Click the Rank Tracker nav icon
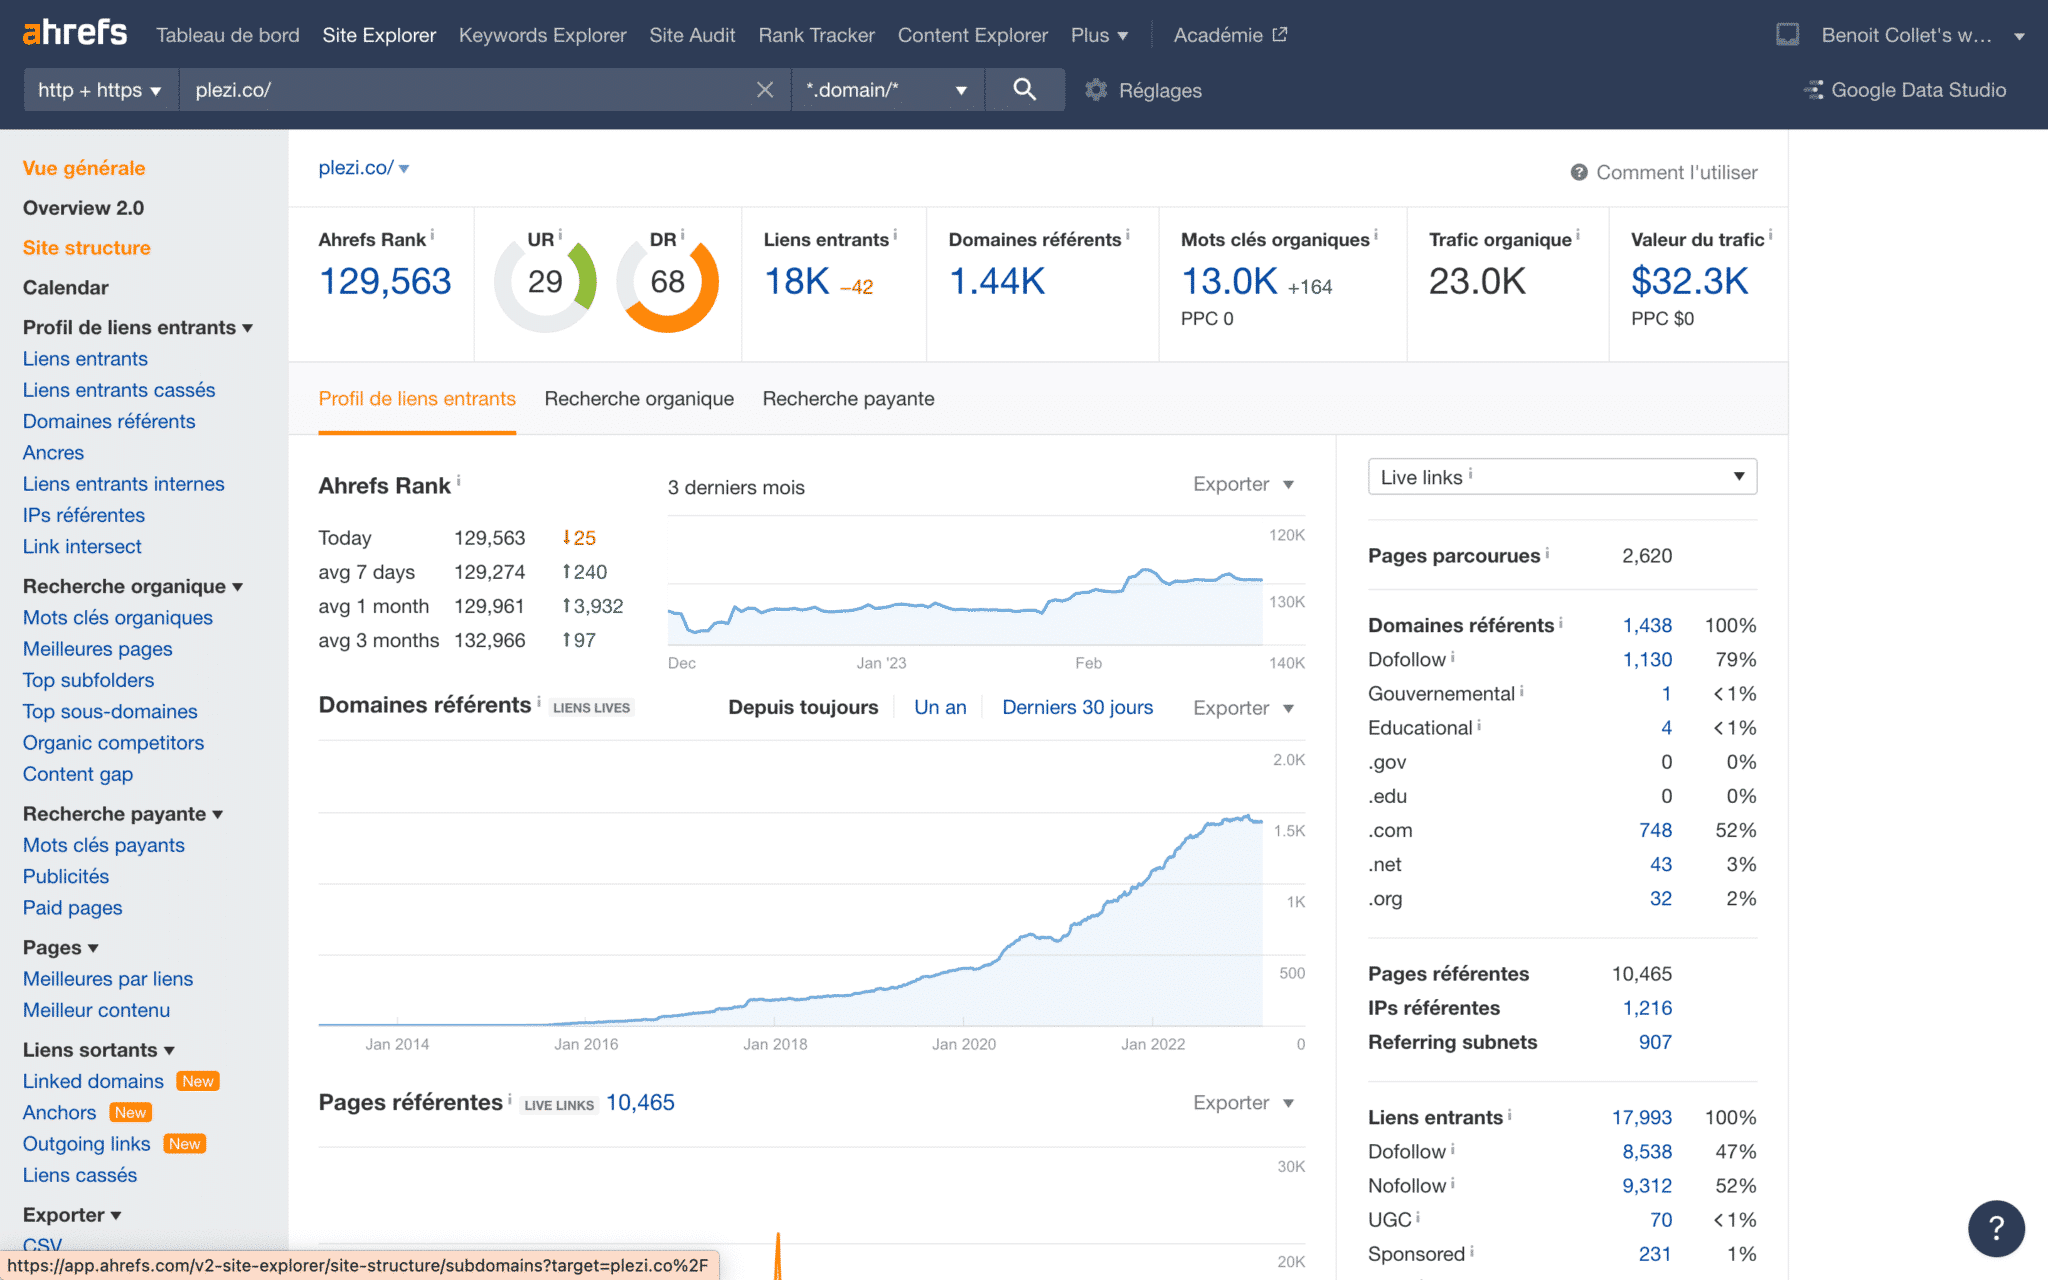 pos(815,32)
